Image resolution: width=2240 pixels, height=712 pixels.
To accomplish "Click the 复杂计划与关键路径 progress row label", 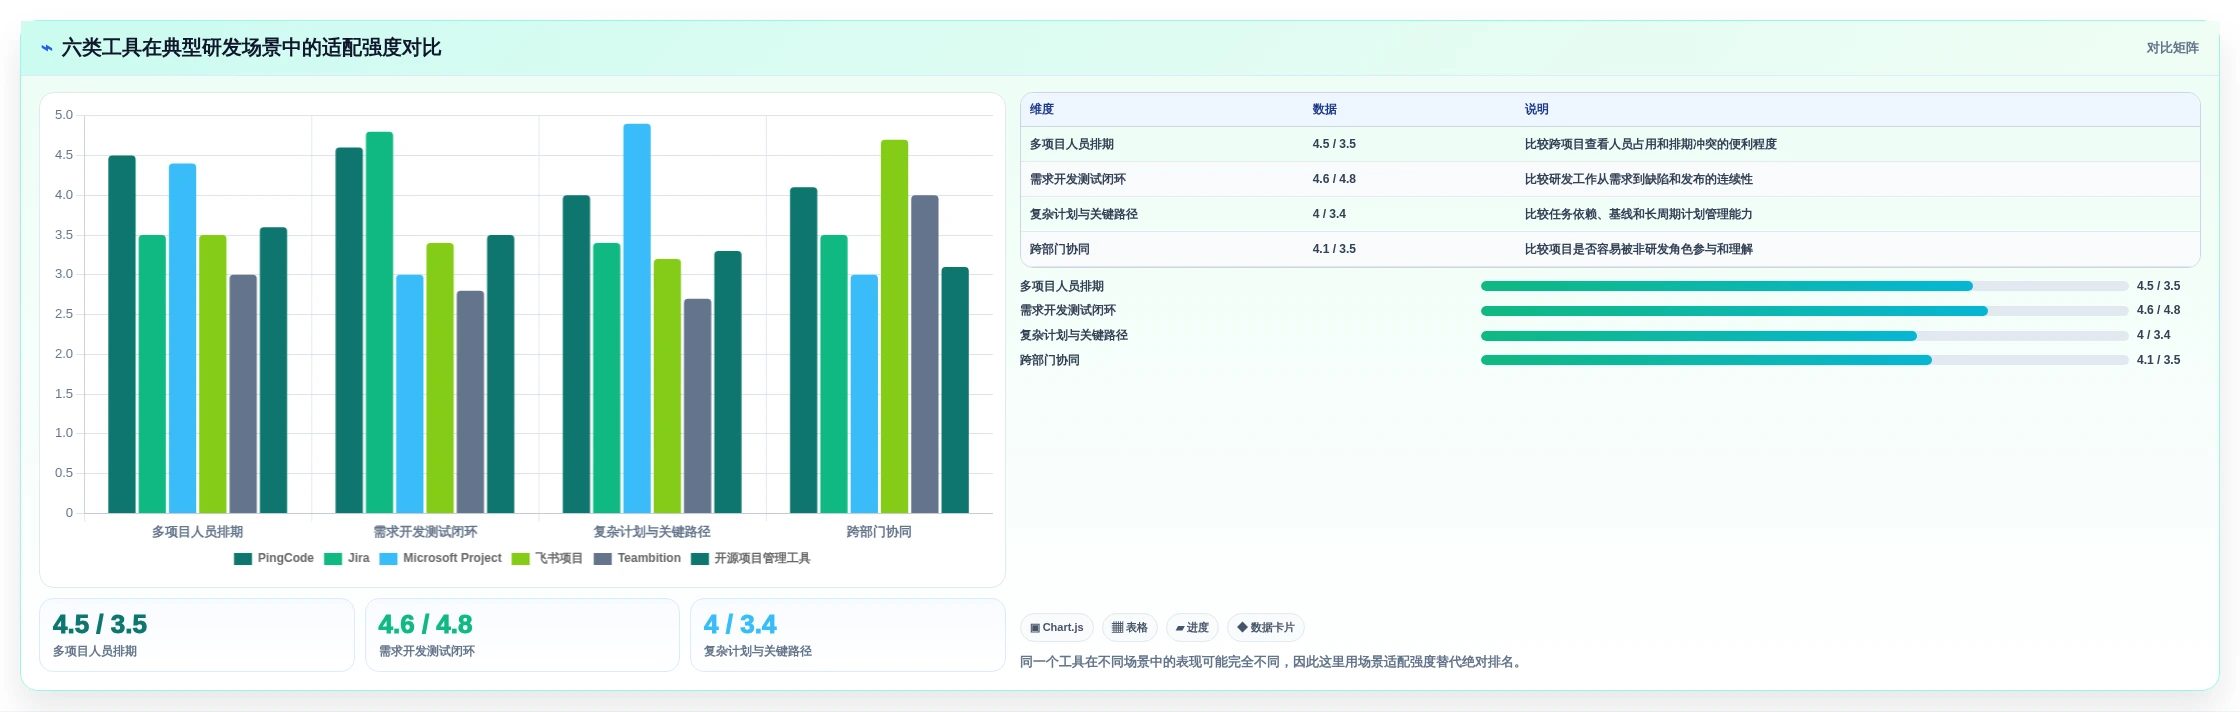I will pyautogui.click(x=1074, y=336).
